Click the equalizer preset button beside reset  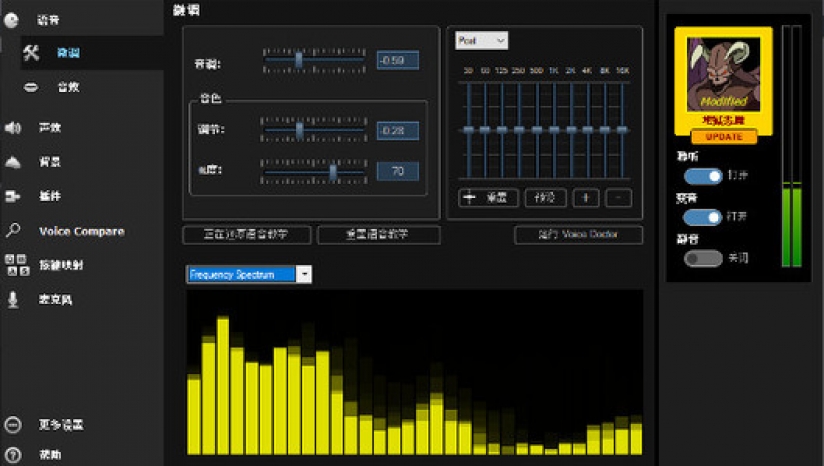click(x=545, y=198)
